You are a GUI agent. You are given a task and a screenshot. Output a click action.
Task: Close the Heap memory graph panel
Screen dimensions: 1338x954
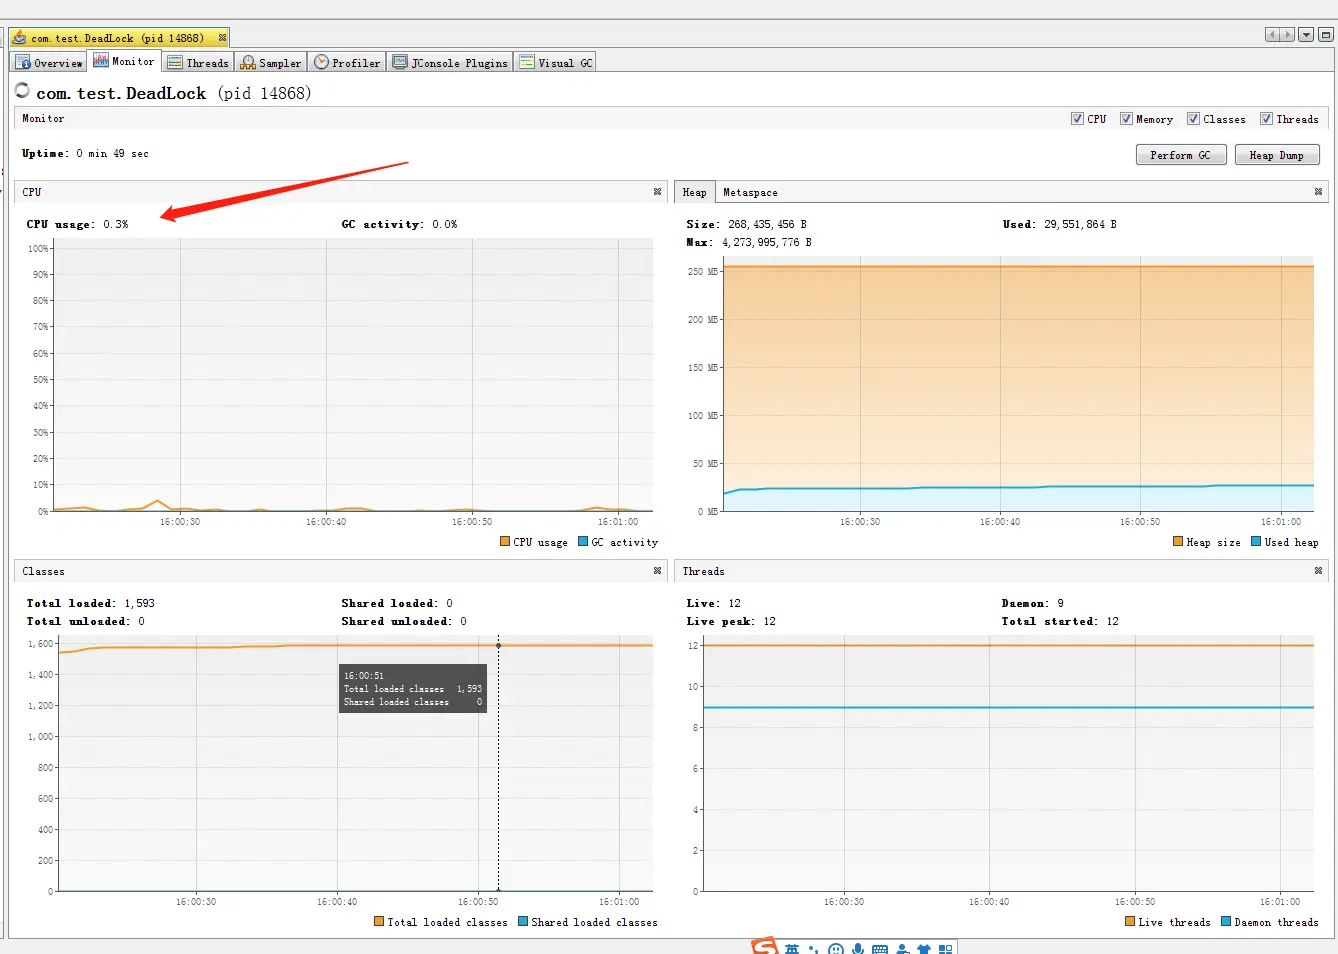point(1318,192)
